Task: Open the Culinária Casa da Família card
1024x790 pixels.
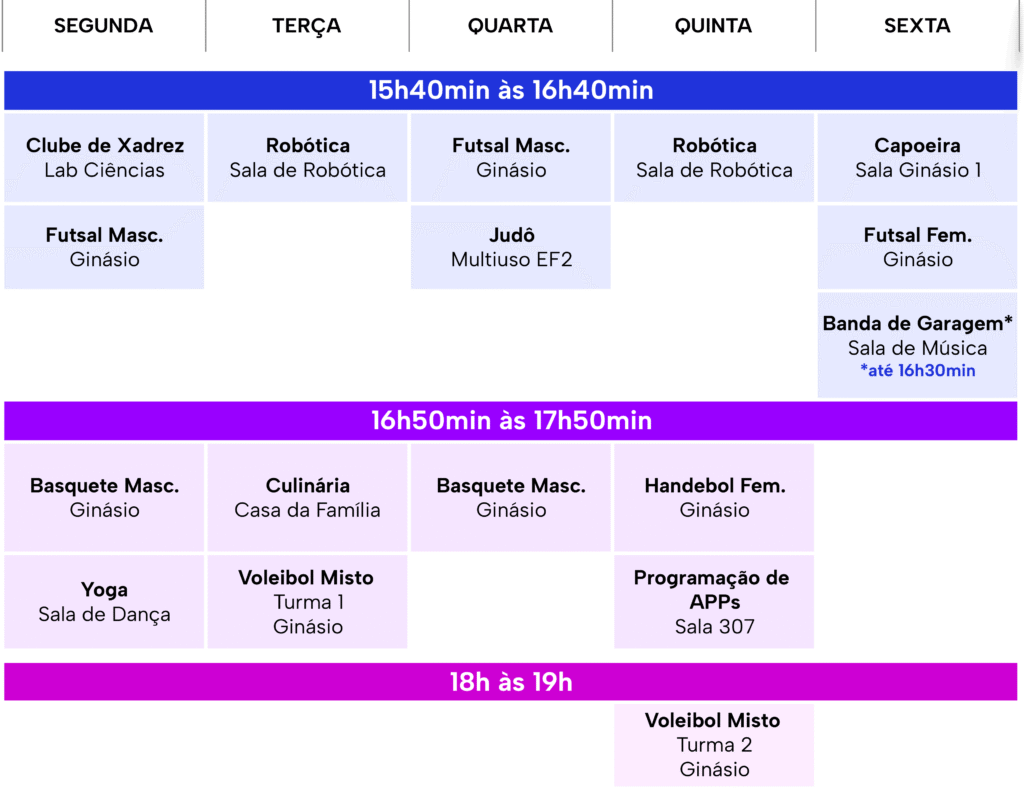Action: point(308,498)
